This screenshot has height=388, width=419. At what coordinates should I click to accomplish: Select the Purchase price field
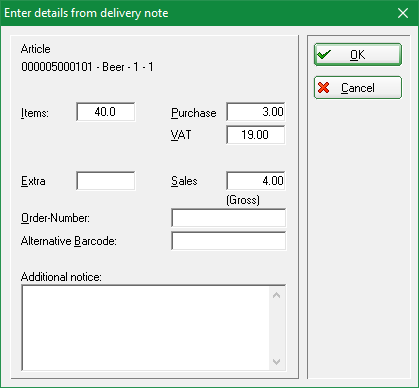256,112
